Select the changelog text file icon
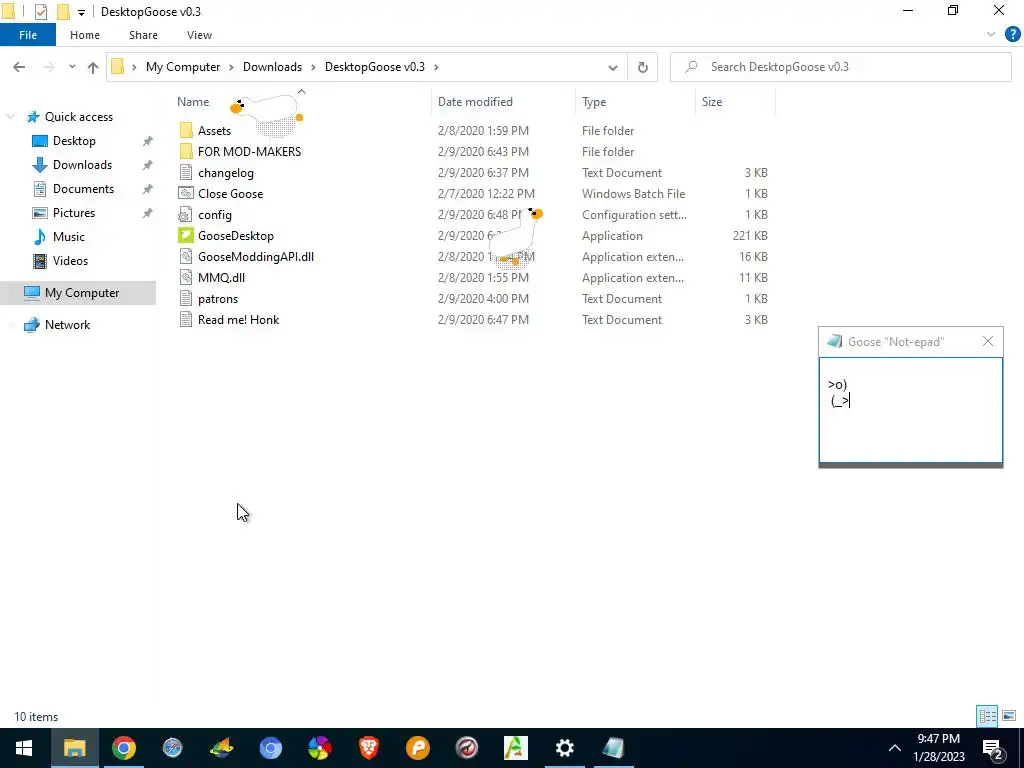The width and height of the screenshot is (1024, 768). click(x=186, y=172)
